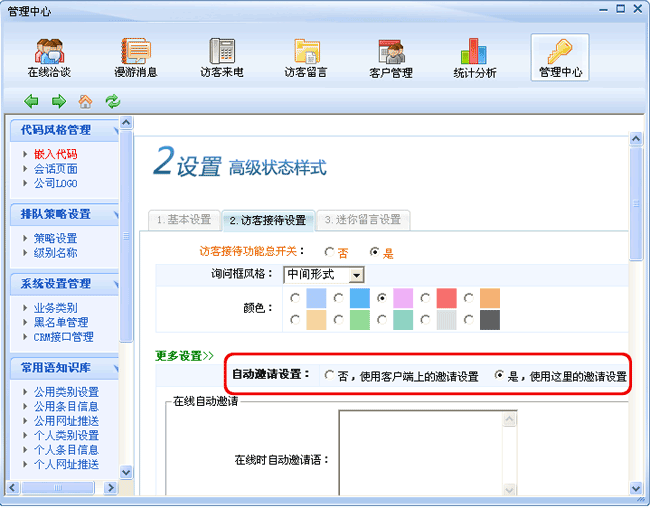This screenshot has width=650, height=508.
Task: Choose the dark gray color radio
Action: coord(468,320)
